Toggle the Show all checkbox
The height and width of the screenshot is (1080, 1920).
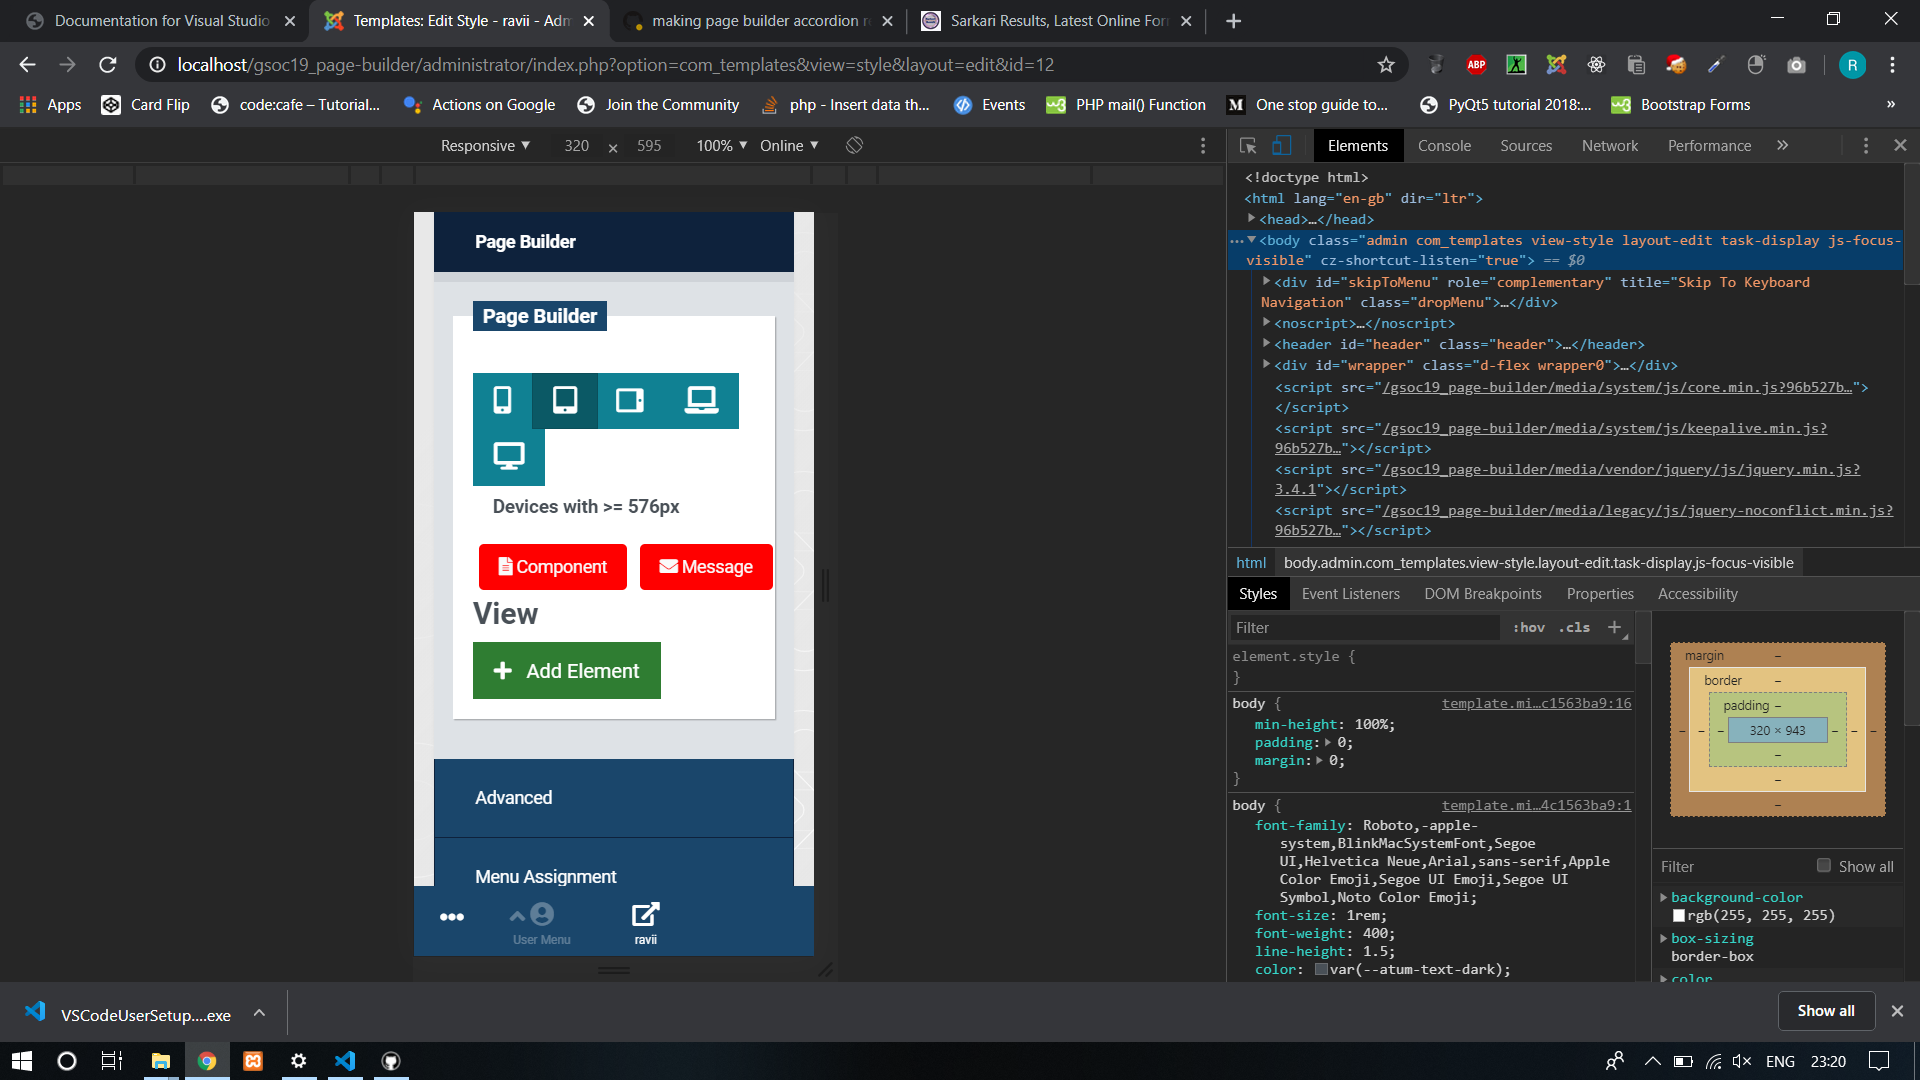(x=1824, y=866)
